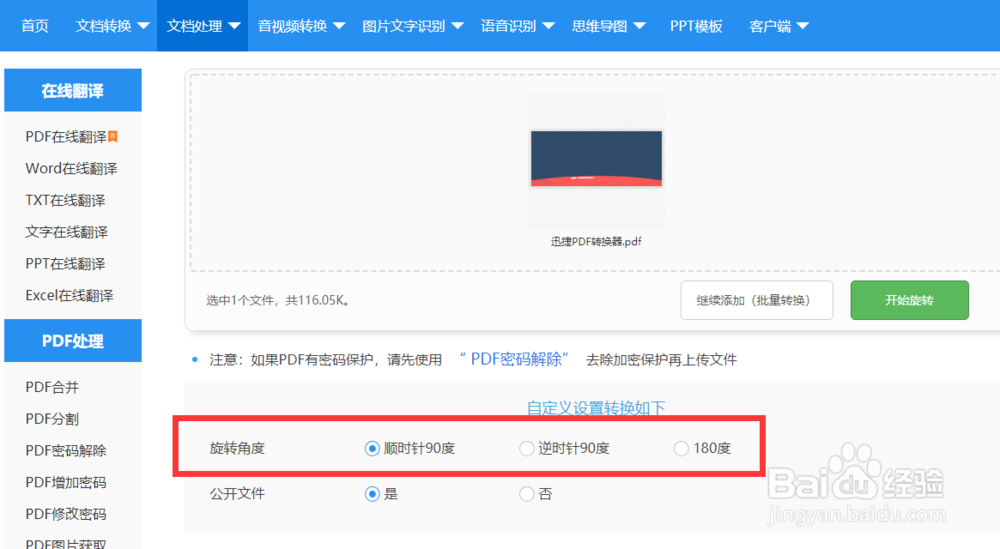Viewport: 1000px width, 549px height.
Task: Open TXT在线翻译 in sidebar
Action: click(65, 200)
